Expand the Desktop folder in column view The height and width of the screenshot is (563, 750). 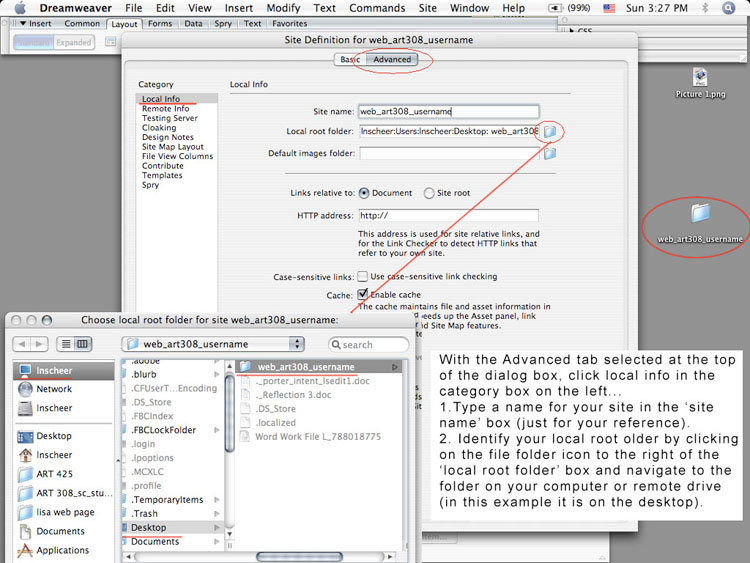(217, 528)
